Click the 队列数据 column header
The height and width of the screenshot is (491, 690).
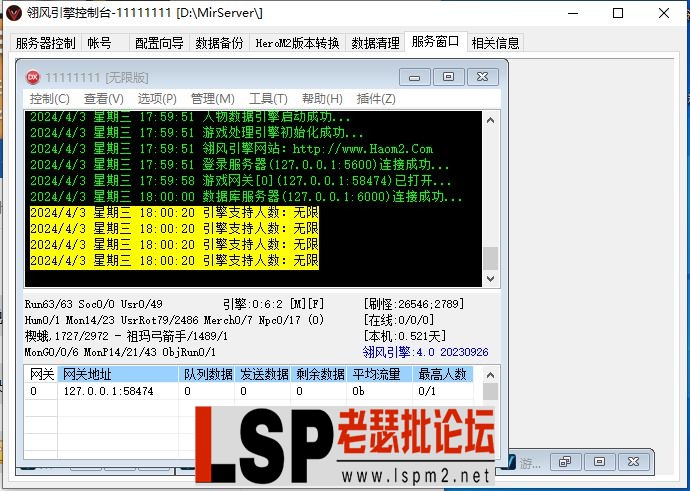click(207, 374)
